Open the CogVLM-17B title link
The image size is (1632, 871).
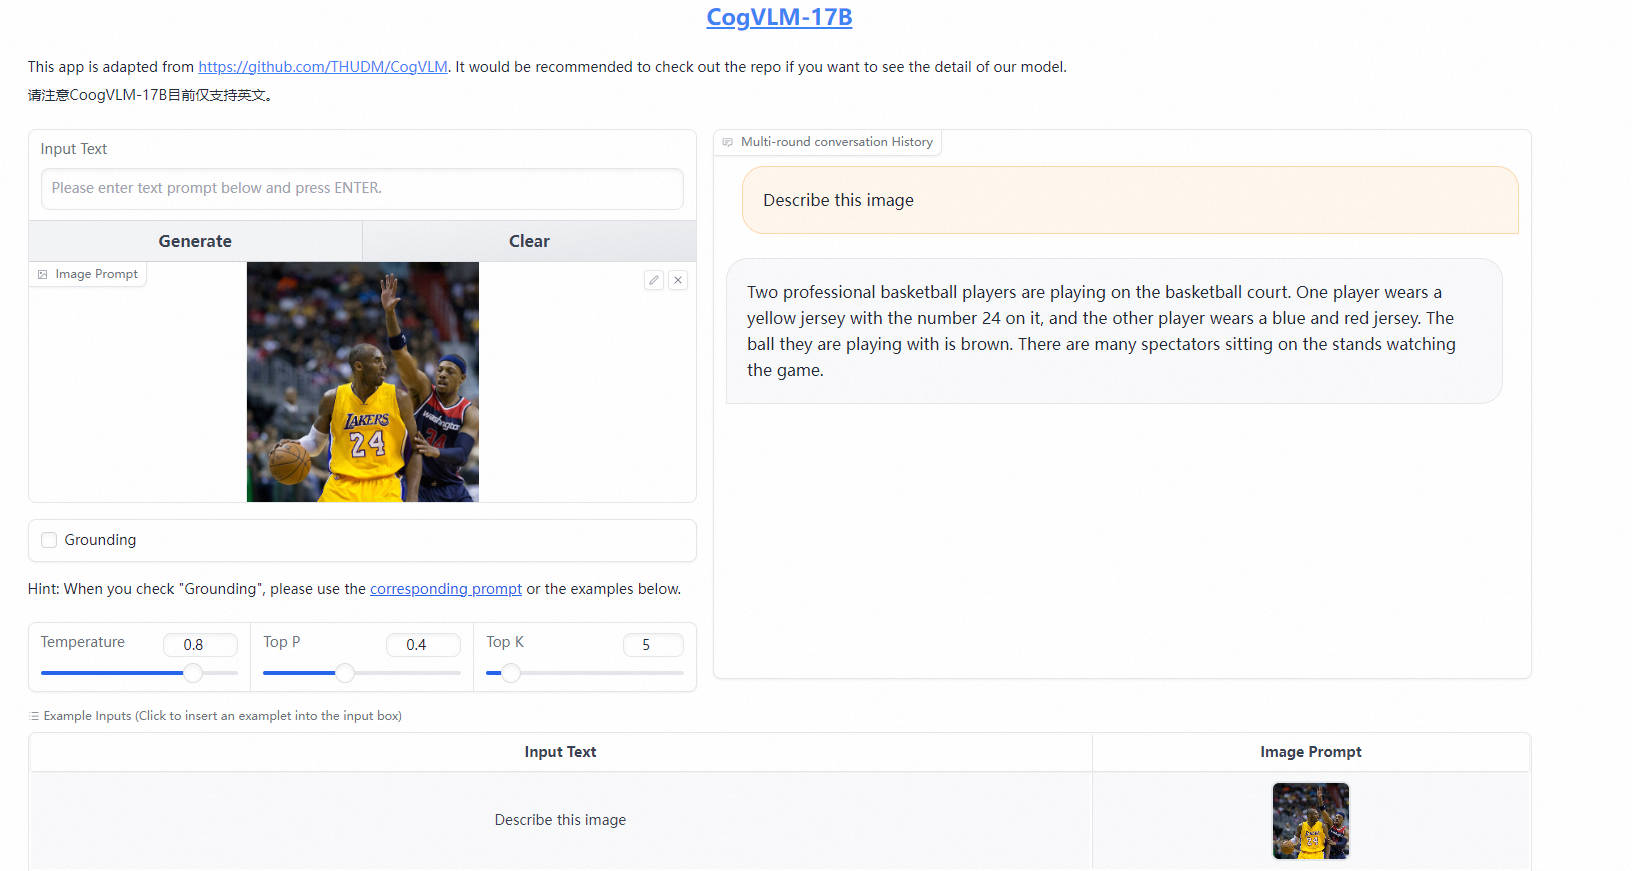(x=779, y=17)
